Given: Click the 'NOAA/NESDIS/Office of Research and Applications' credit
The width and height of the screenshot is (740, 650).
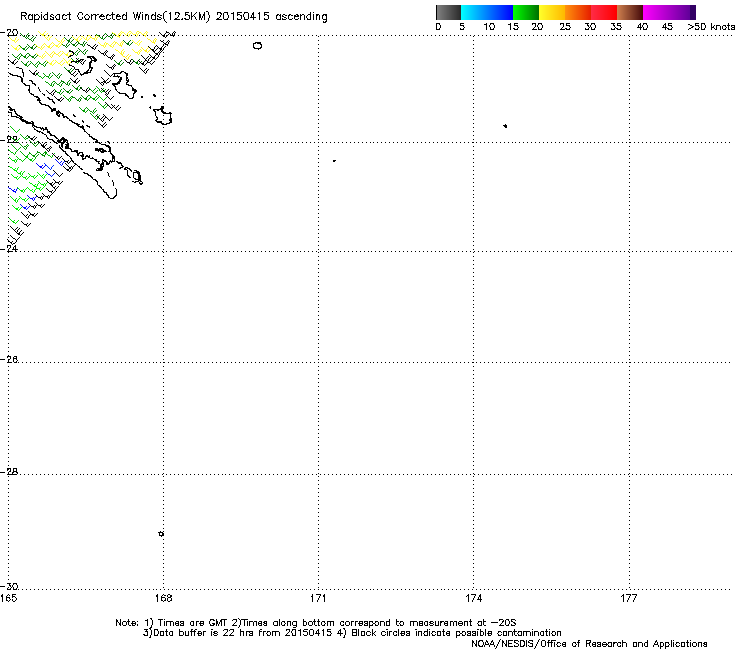Looking at the screenshot, I should coord(589,644).
